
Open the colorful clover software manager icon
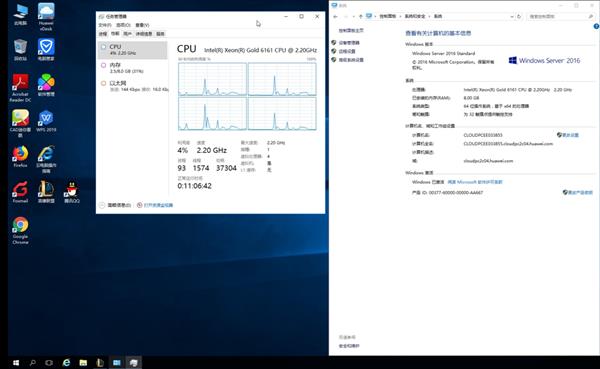[x=46, y=85]
